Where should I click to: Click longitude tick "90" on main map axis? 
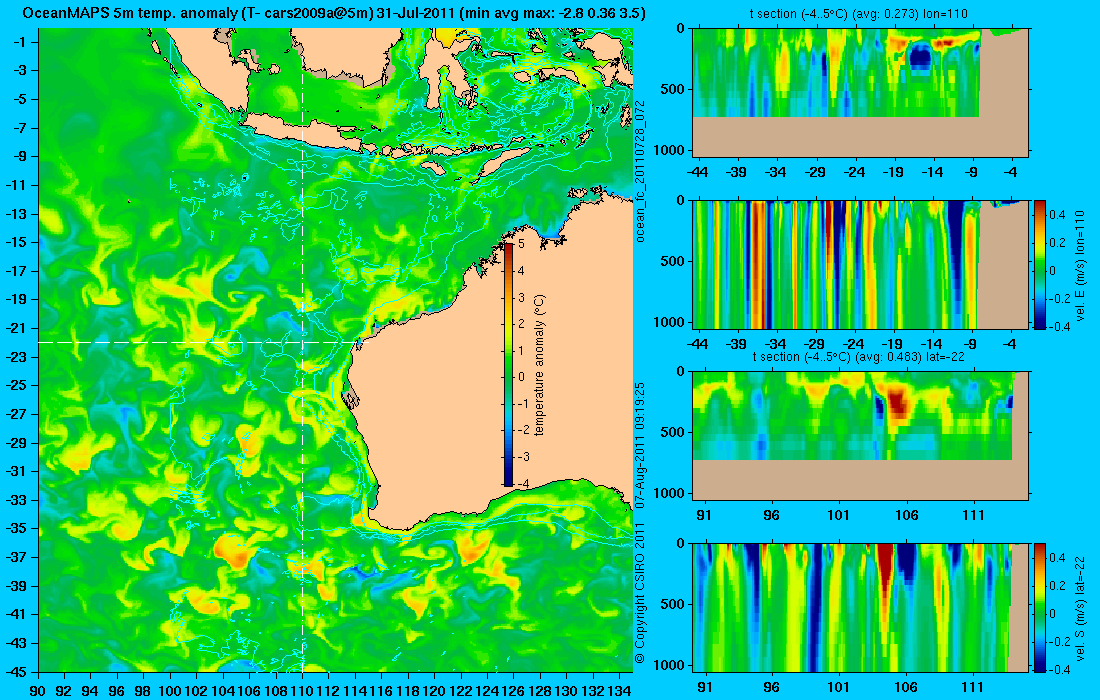pos(38,691)
